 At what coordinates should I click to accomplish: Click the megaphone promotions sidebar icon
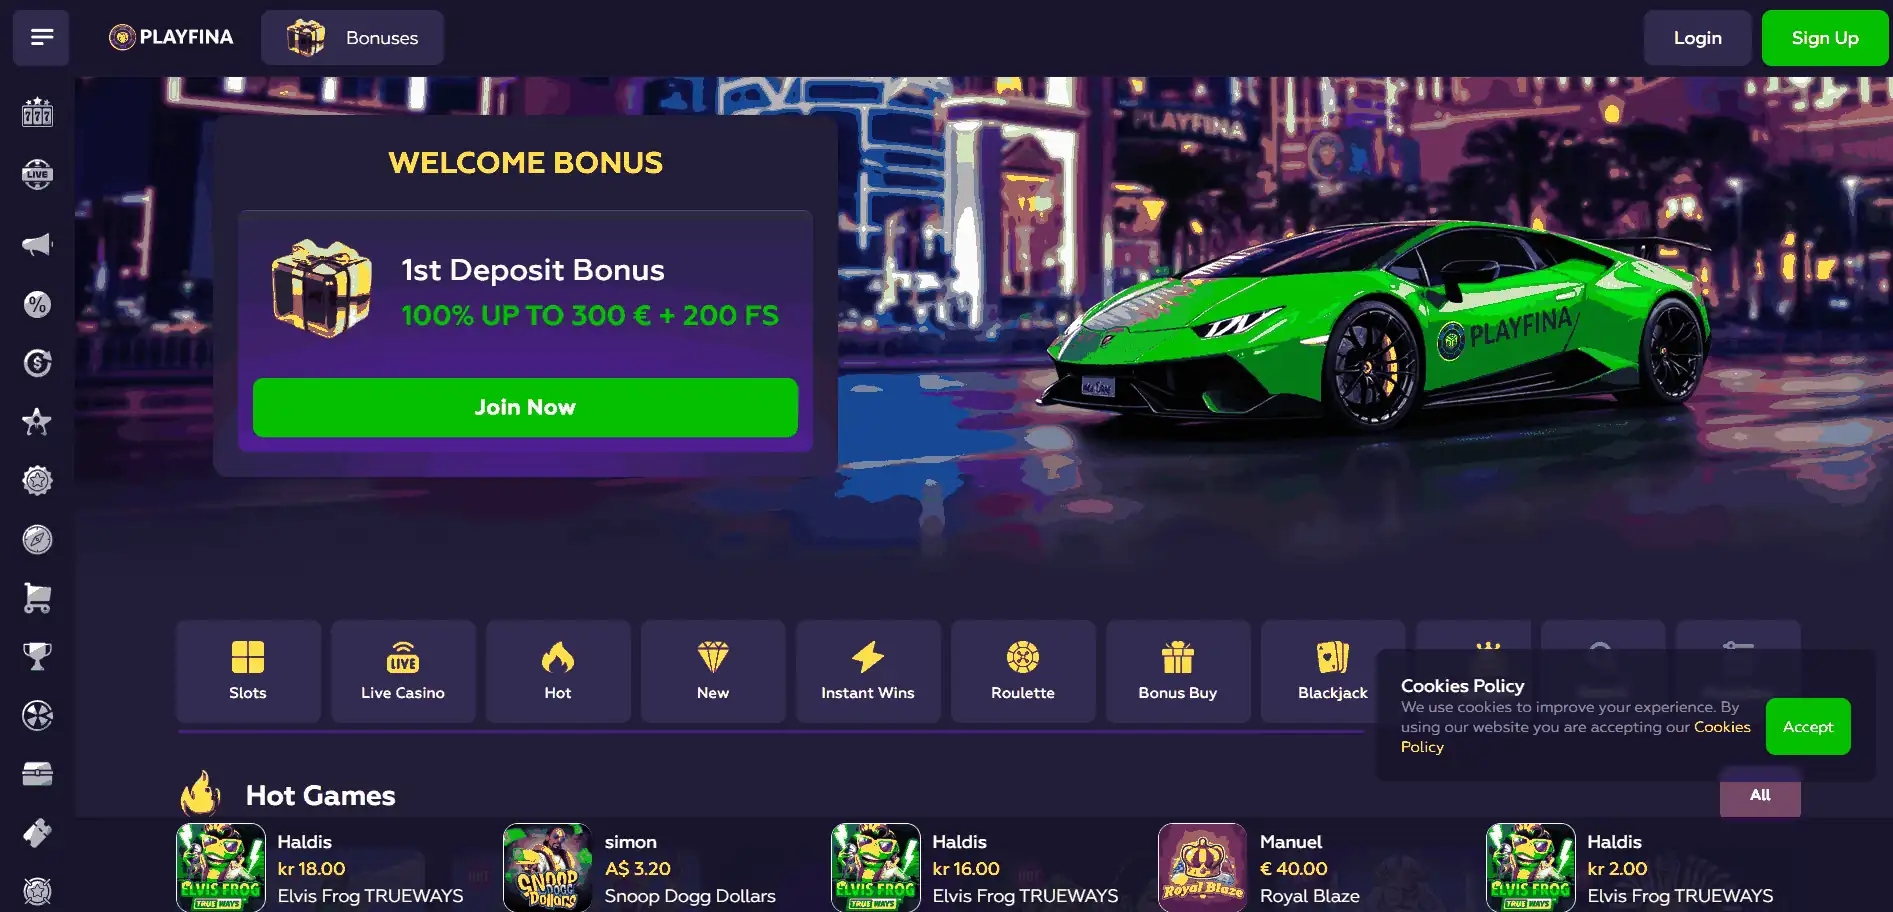coord(37,244)
